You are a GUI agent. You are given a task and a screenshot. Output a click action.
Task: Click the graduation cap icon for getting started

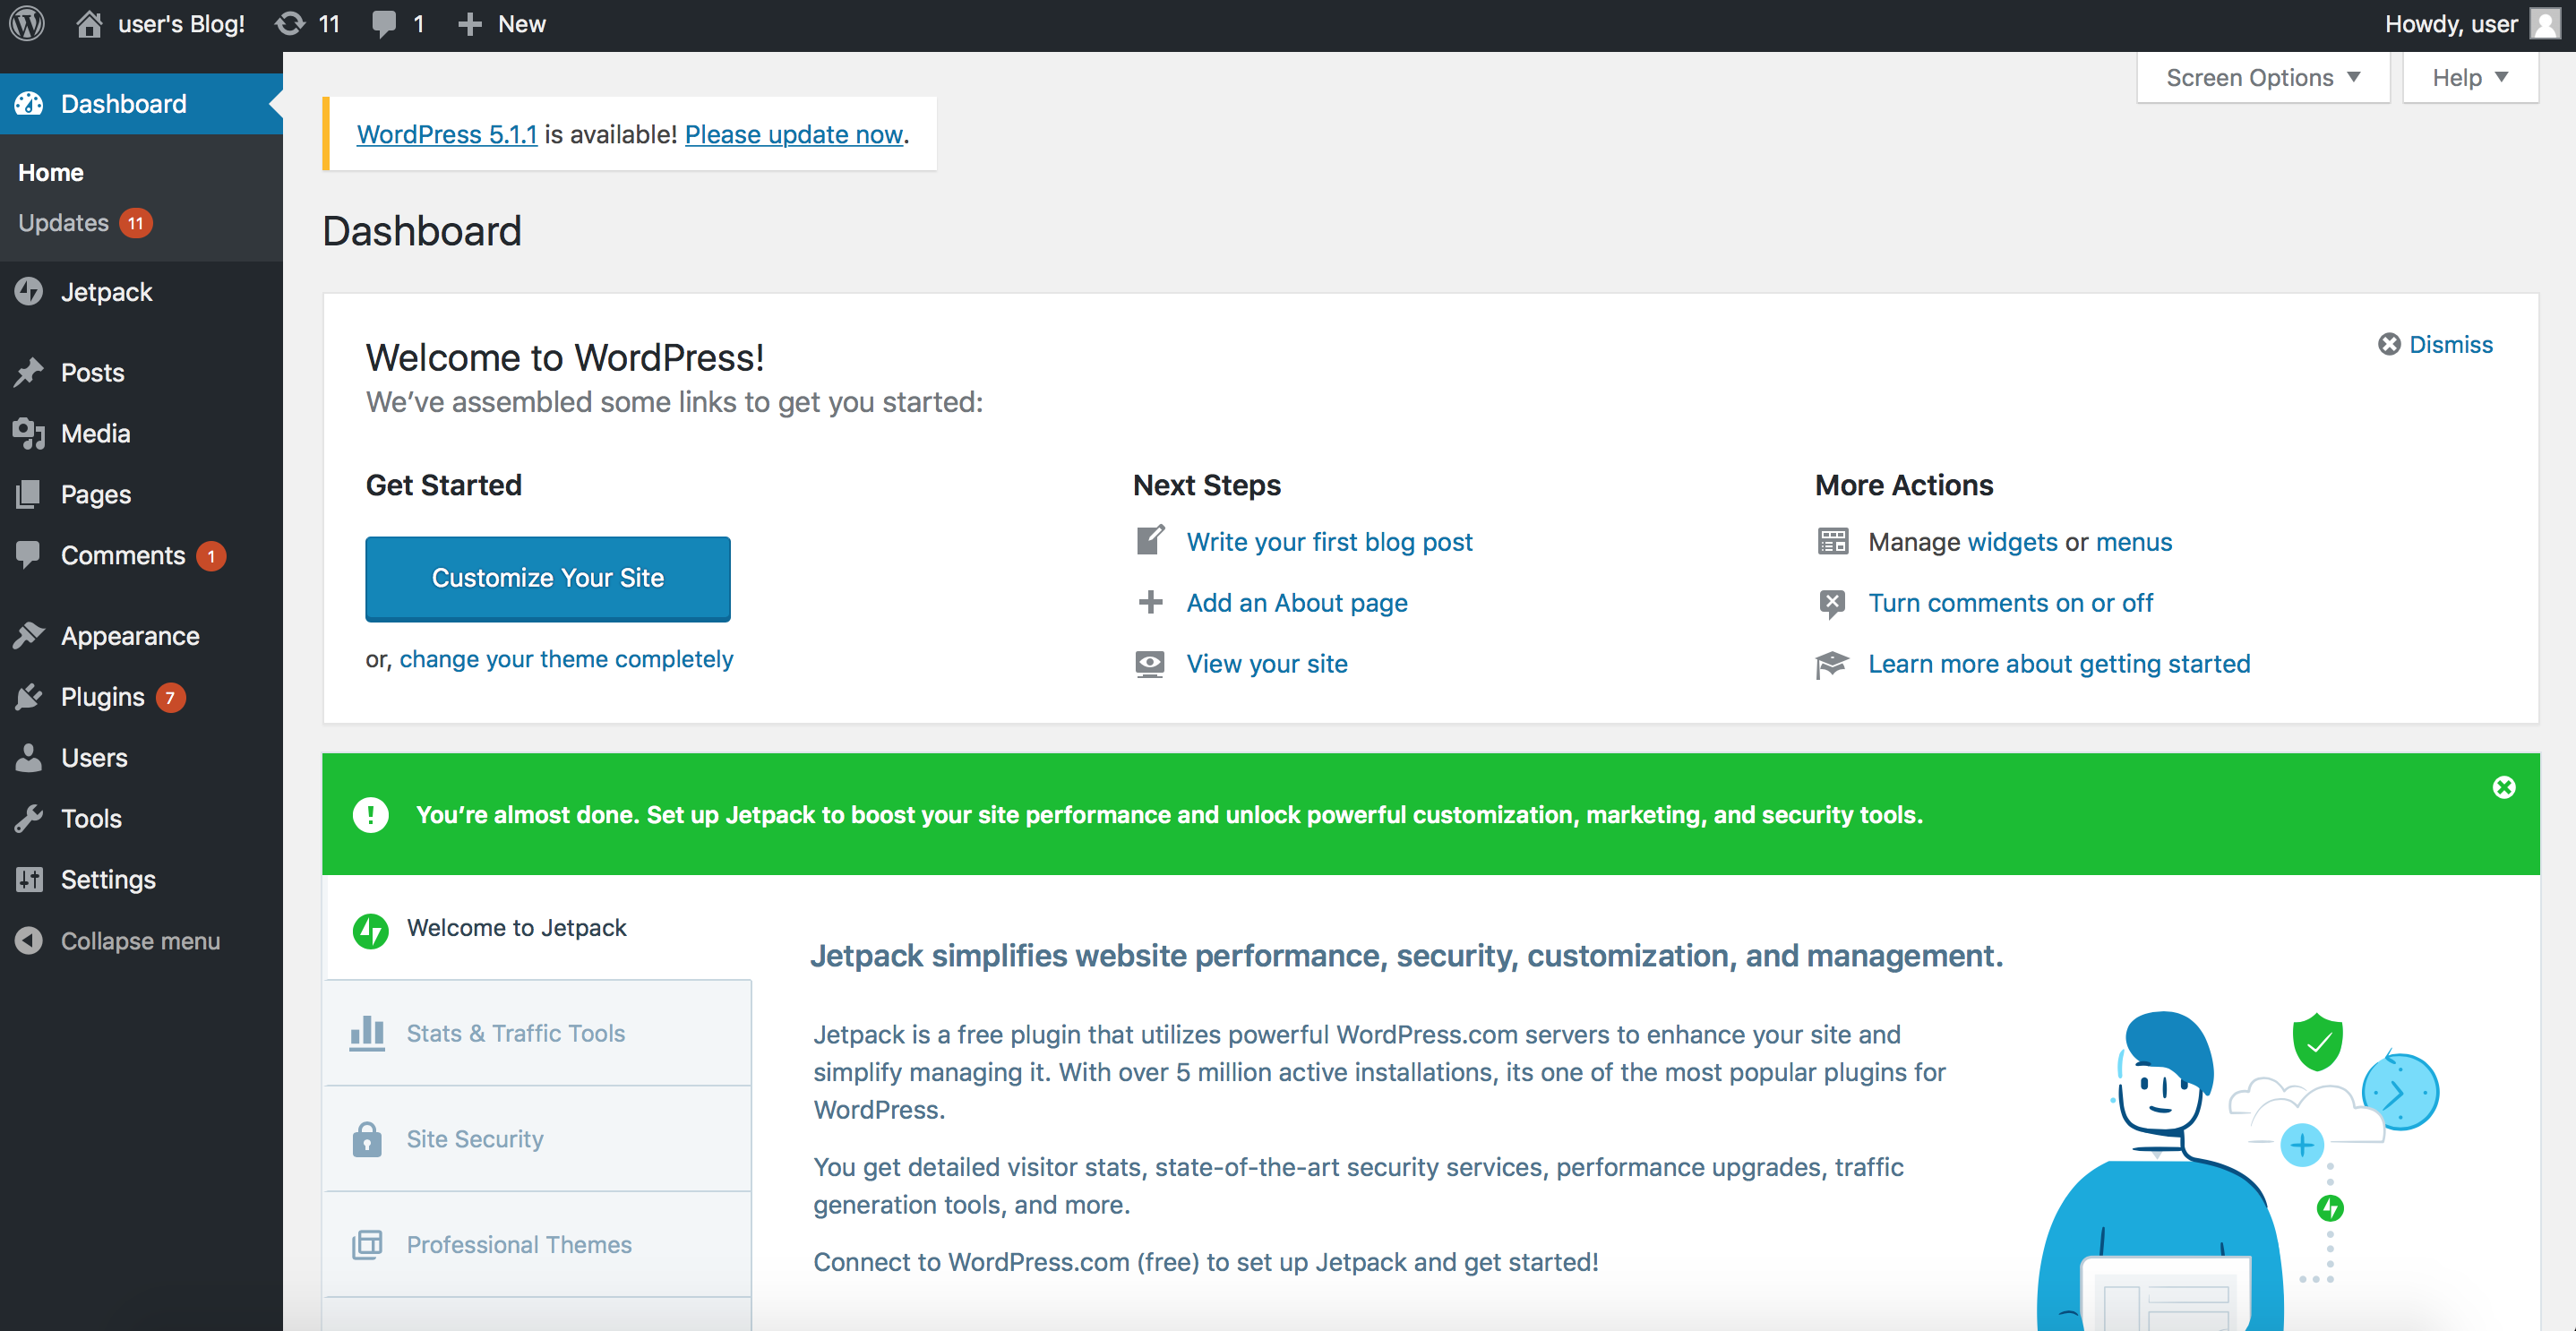coord(1831,664)
